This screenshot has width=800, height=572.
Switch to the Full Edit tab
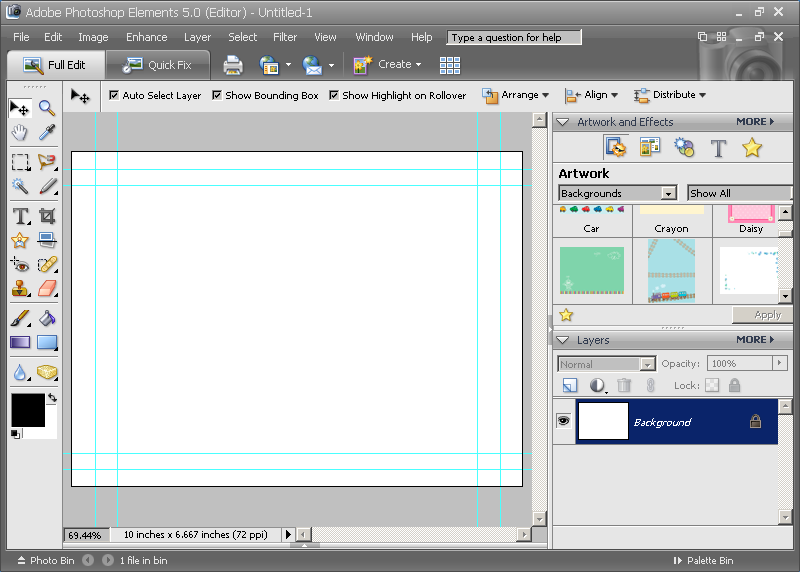56,65
